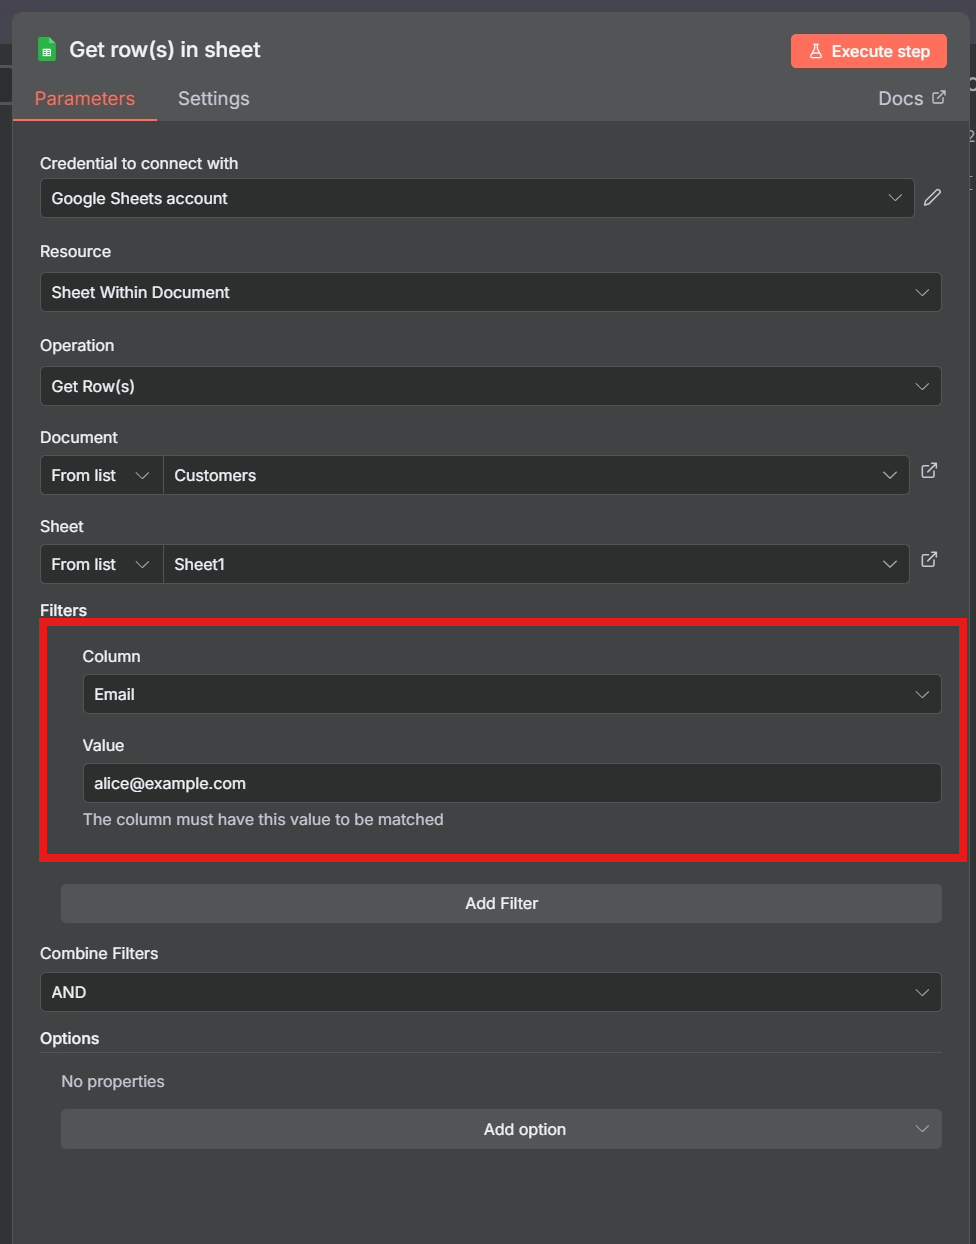Image resolution: width=976 pixels, height=1244 pixels.
Task: Open the Sheet1 selection dropdown
Action: (535, 564)
